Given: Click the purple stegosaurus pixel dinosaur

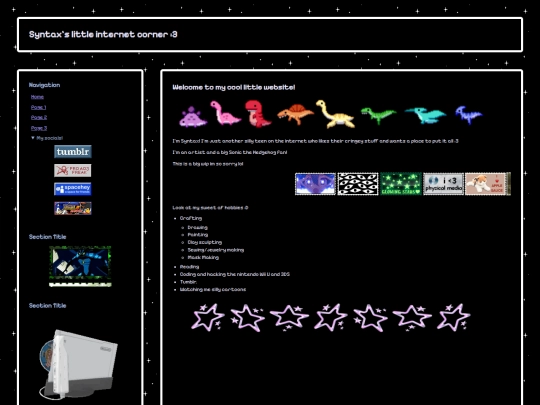Looking at the screenshot, I should 193,117.
